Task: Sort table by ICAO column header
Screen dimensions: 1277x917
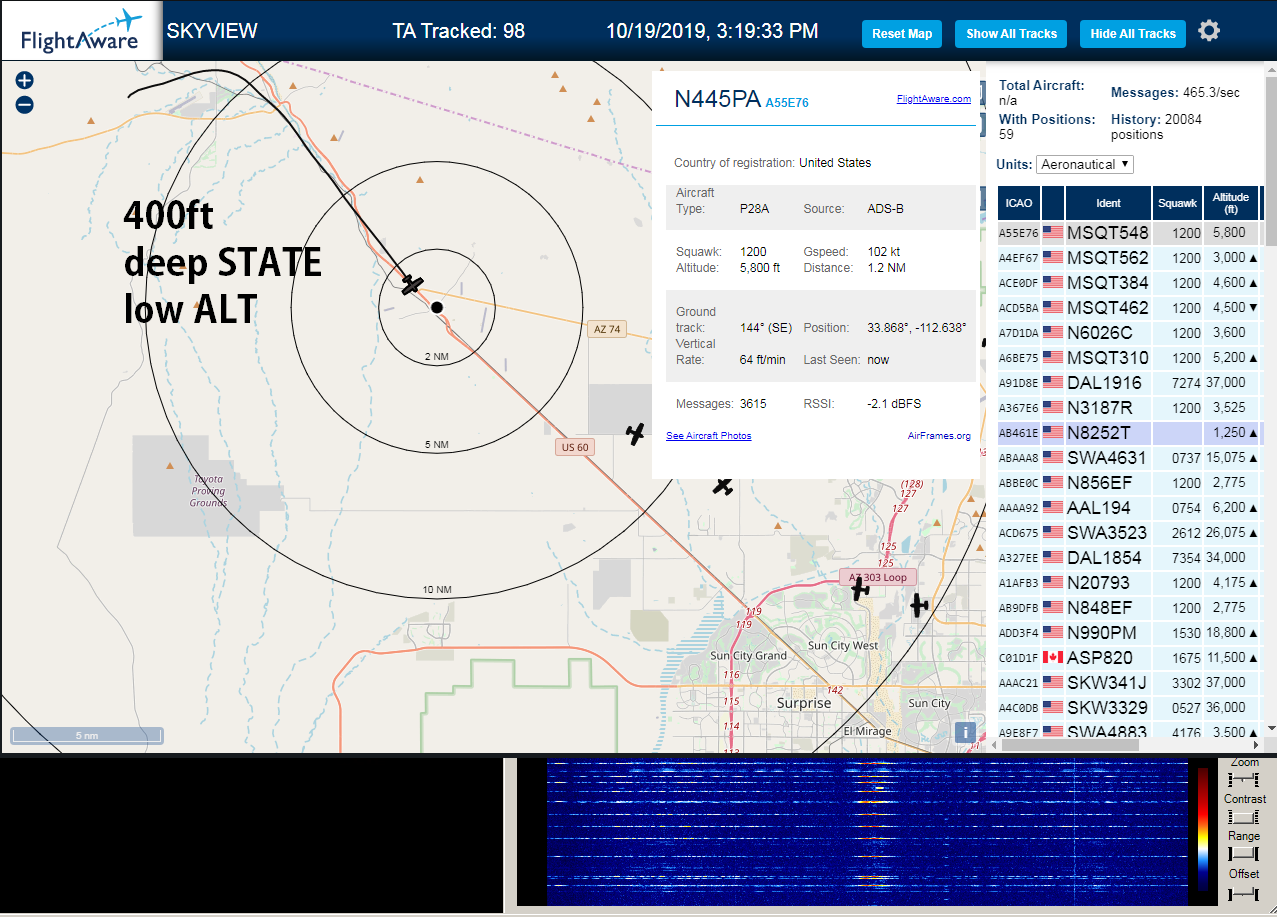Action: point(1019,203)
